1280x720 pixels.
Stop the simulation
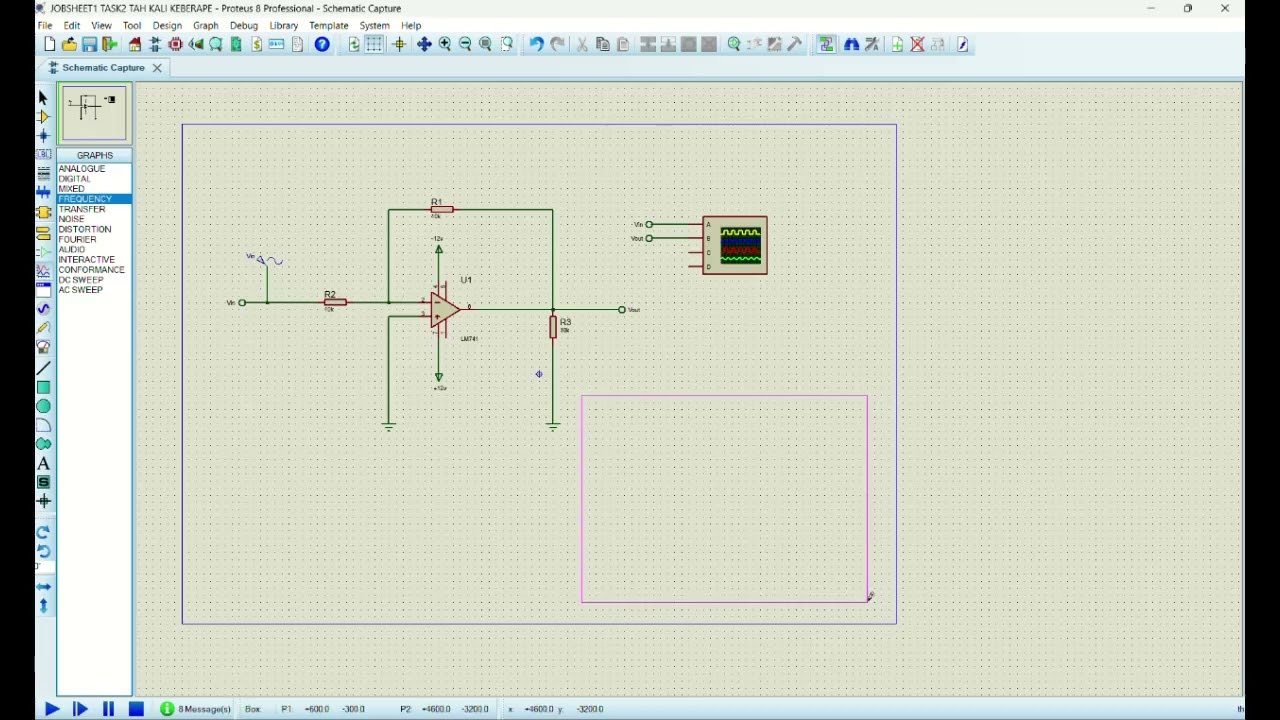click(136, 709)
